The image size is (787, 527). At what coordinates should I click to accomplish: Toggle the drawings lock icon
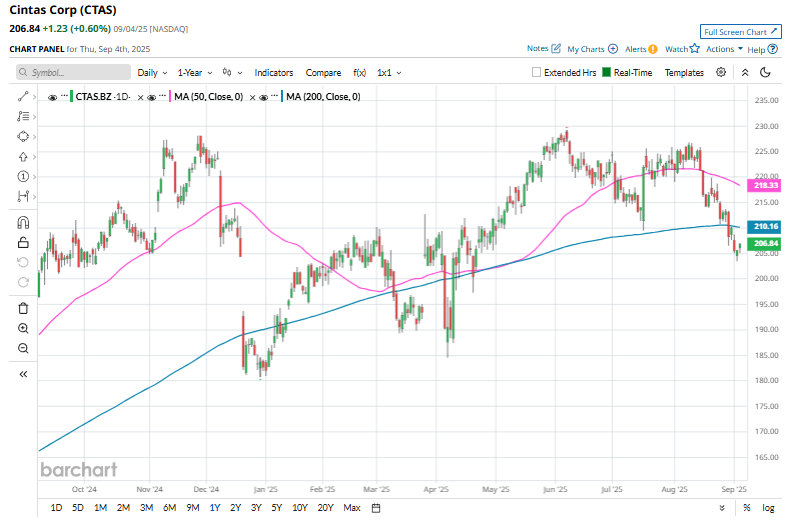[x=23, y=242]
